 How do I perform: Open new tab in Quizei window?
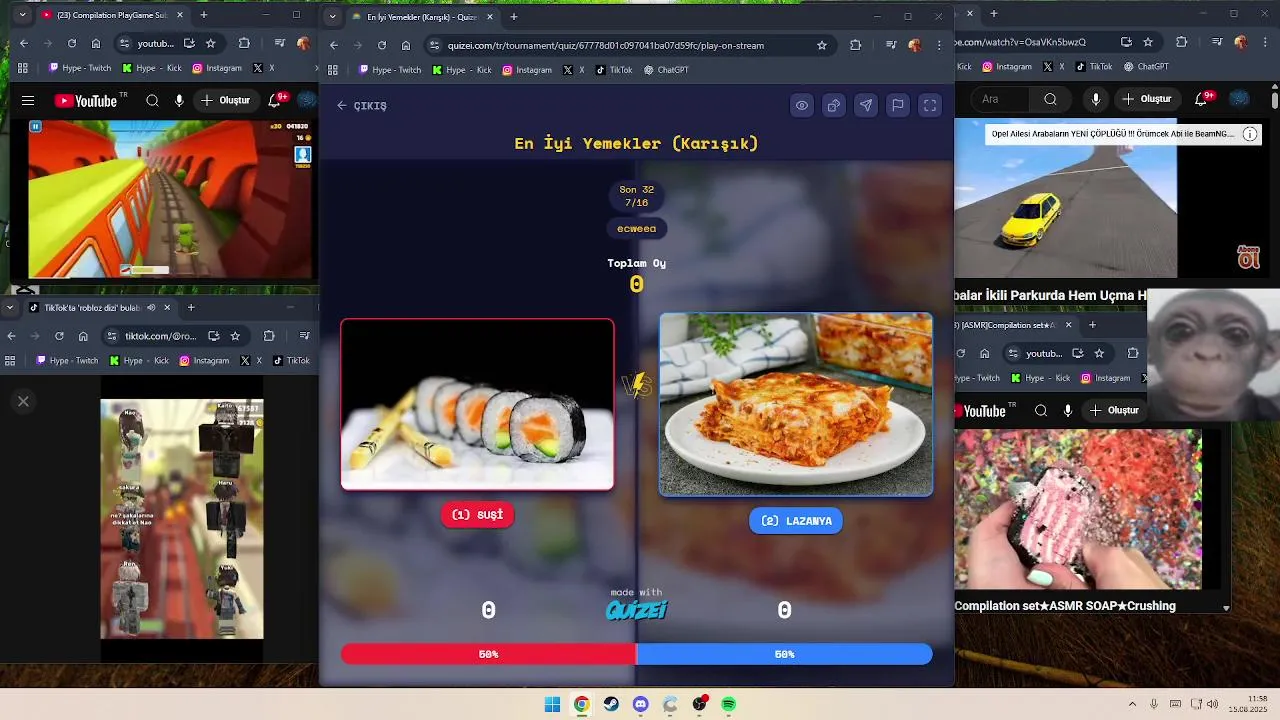point(514,16)
